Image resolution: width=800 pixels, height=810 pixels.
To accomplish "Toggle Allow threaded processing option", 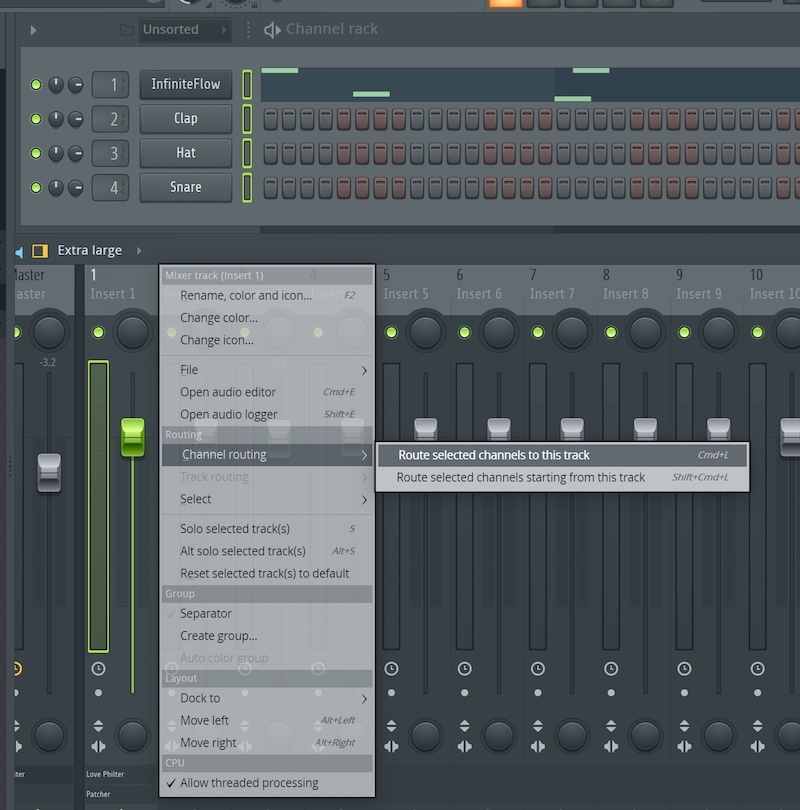I will point(249,783).
